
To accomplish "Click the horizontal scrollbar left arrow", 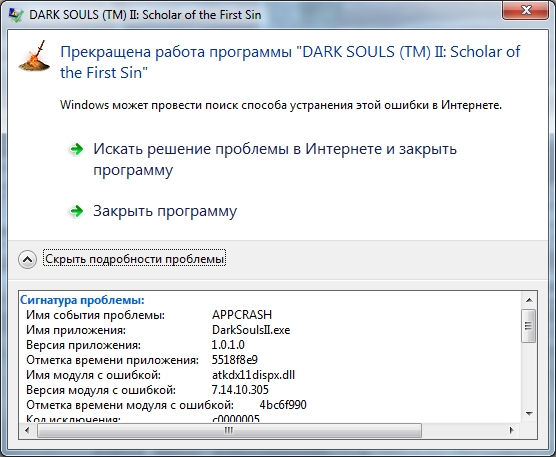I will 27,430.
